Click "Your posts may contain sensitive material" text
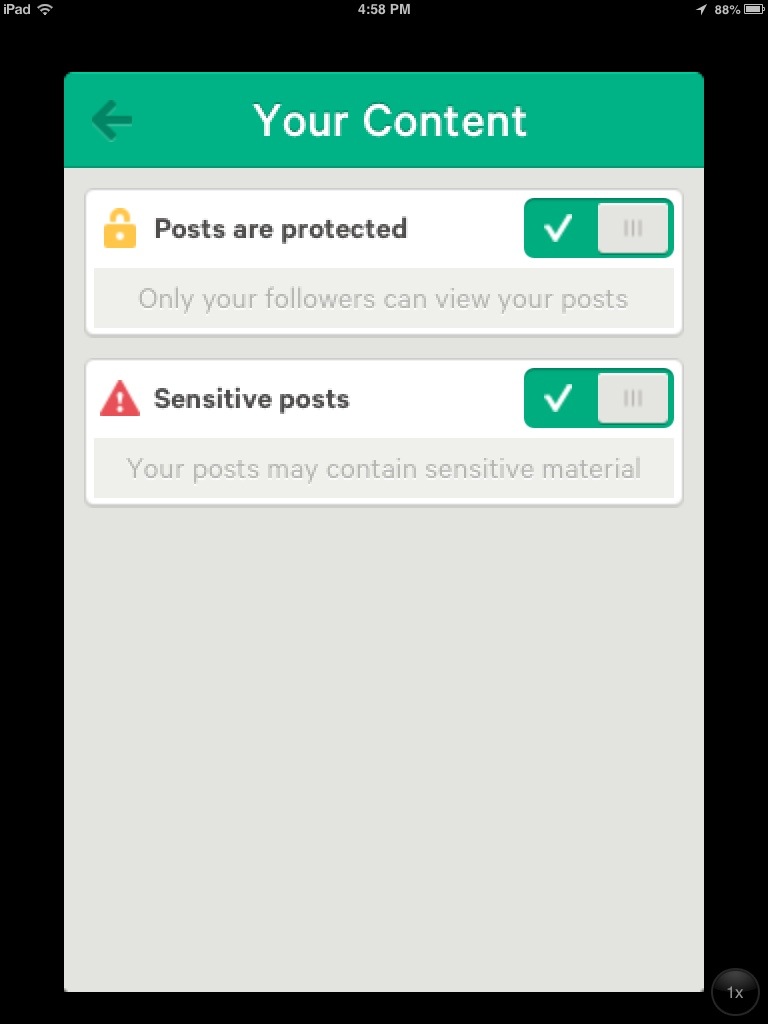The image size is (768, 1024). click(x=383, y=469)
